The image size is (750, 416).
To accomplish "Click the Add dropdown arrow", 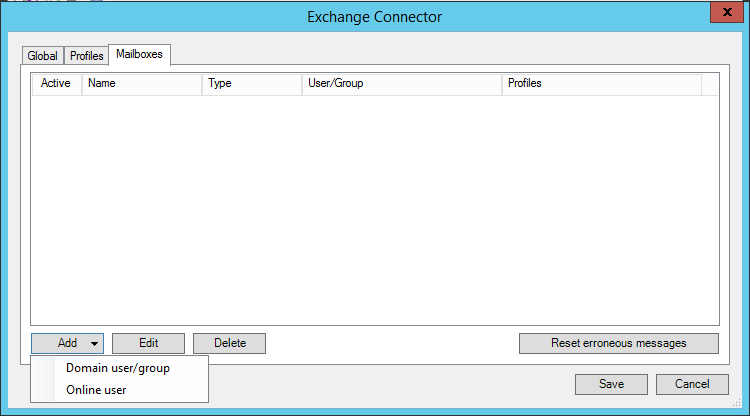I will pos(94,343).
